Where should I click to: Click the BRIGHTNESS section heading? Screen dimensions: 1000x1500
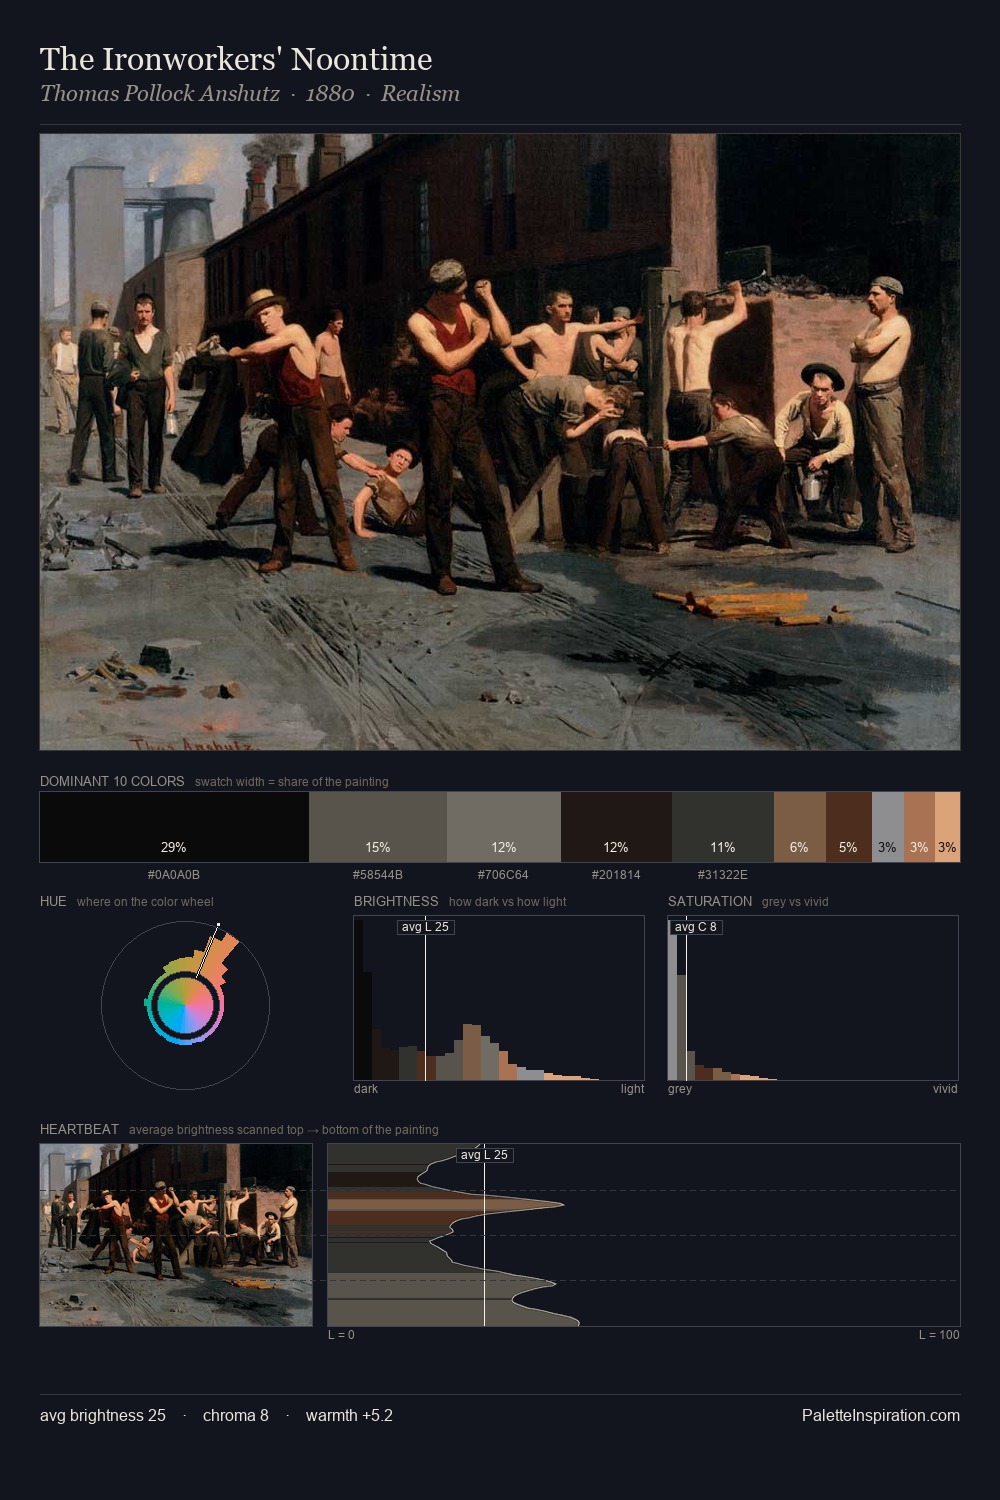point(396,901)
